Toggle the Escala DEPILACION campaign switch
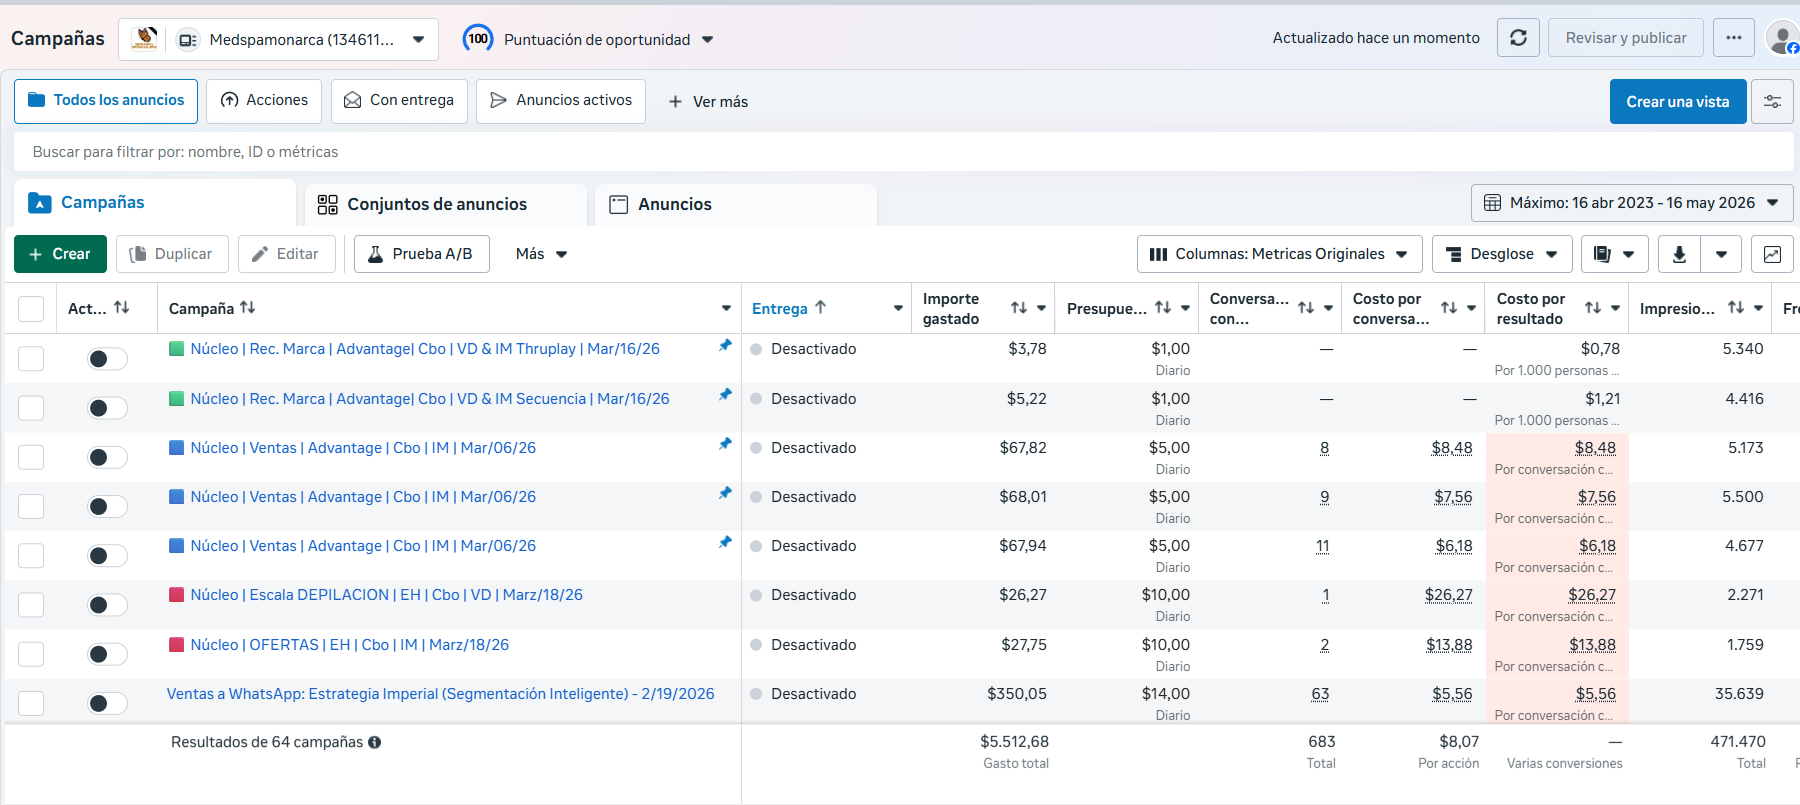This screenshot has width=1800, height=805. click(107, 605)
